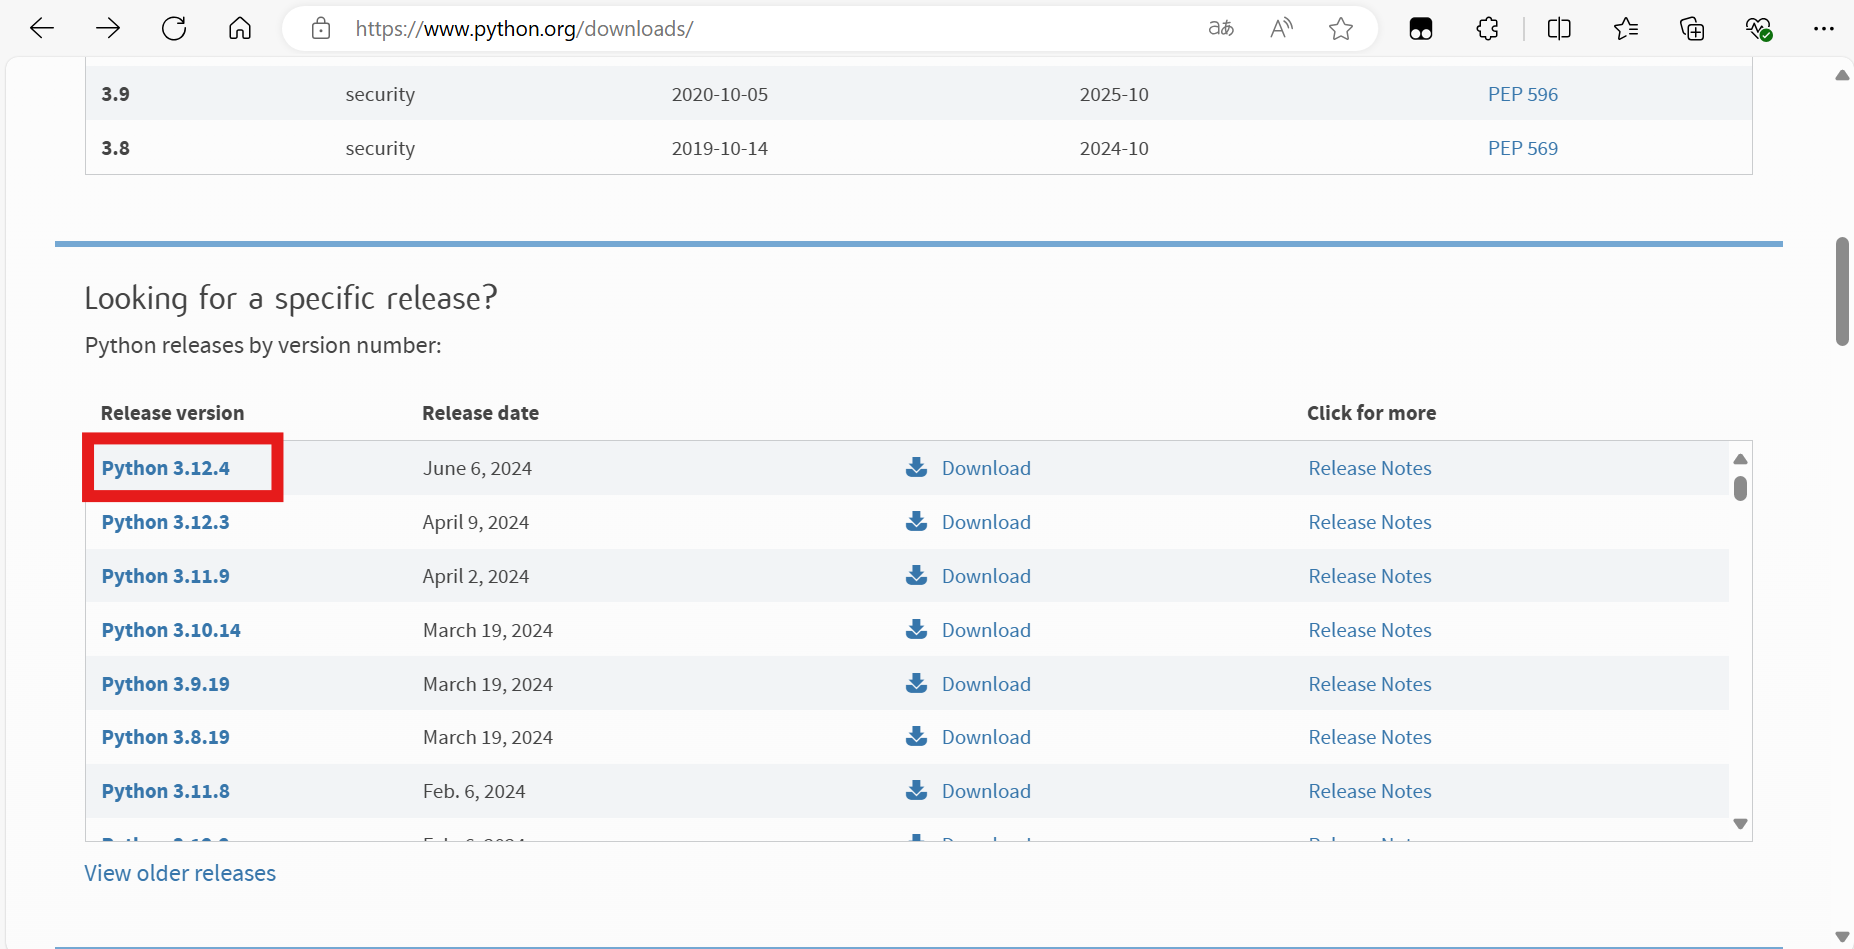This screenshot has width=1854, height=949.
Task: Toggle split screen view
Action: pos(1559,29)
